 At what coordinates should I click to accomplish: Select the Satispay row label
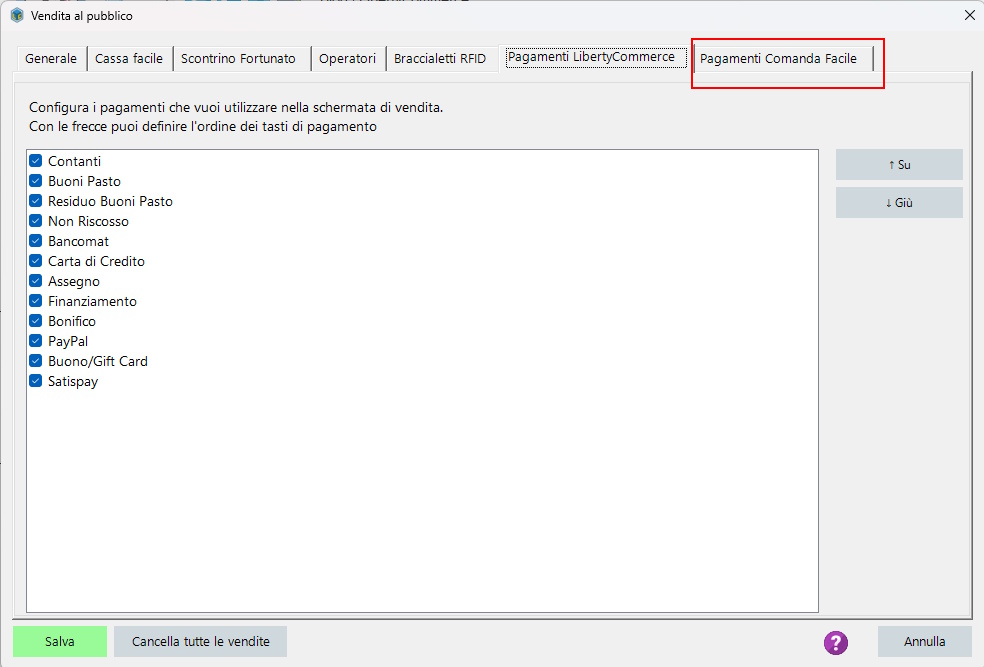73,382
